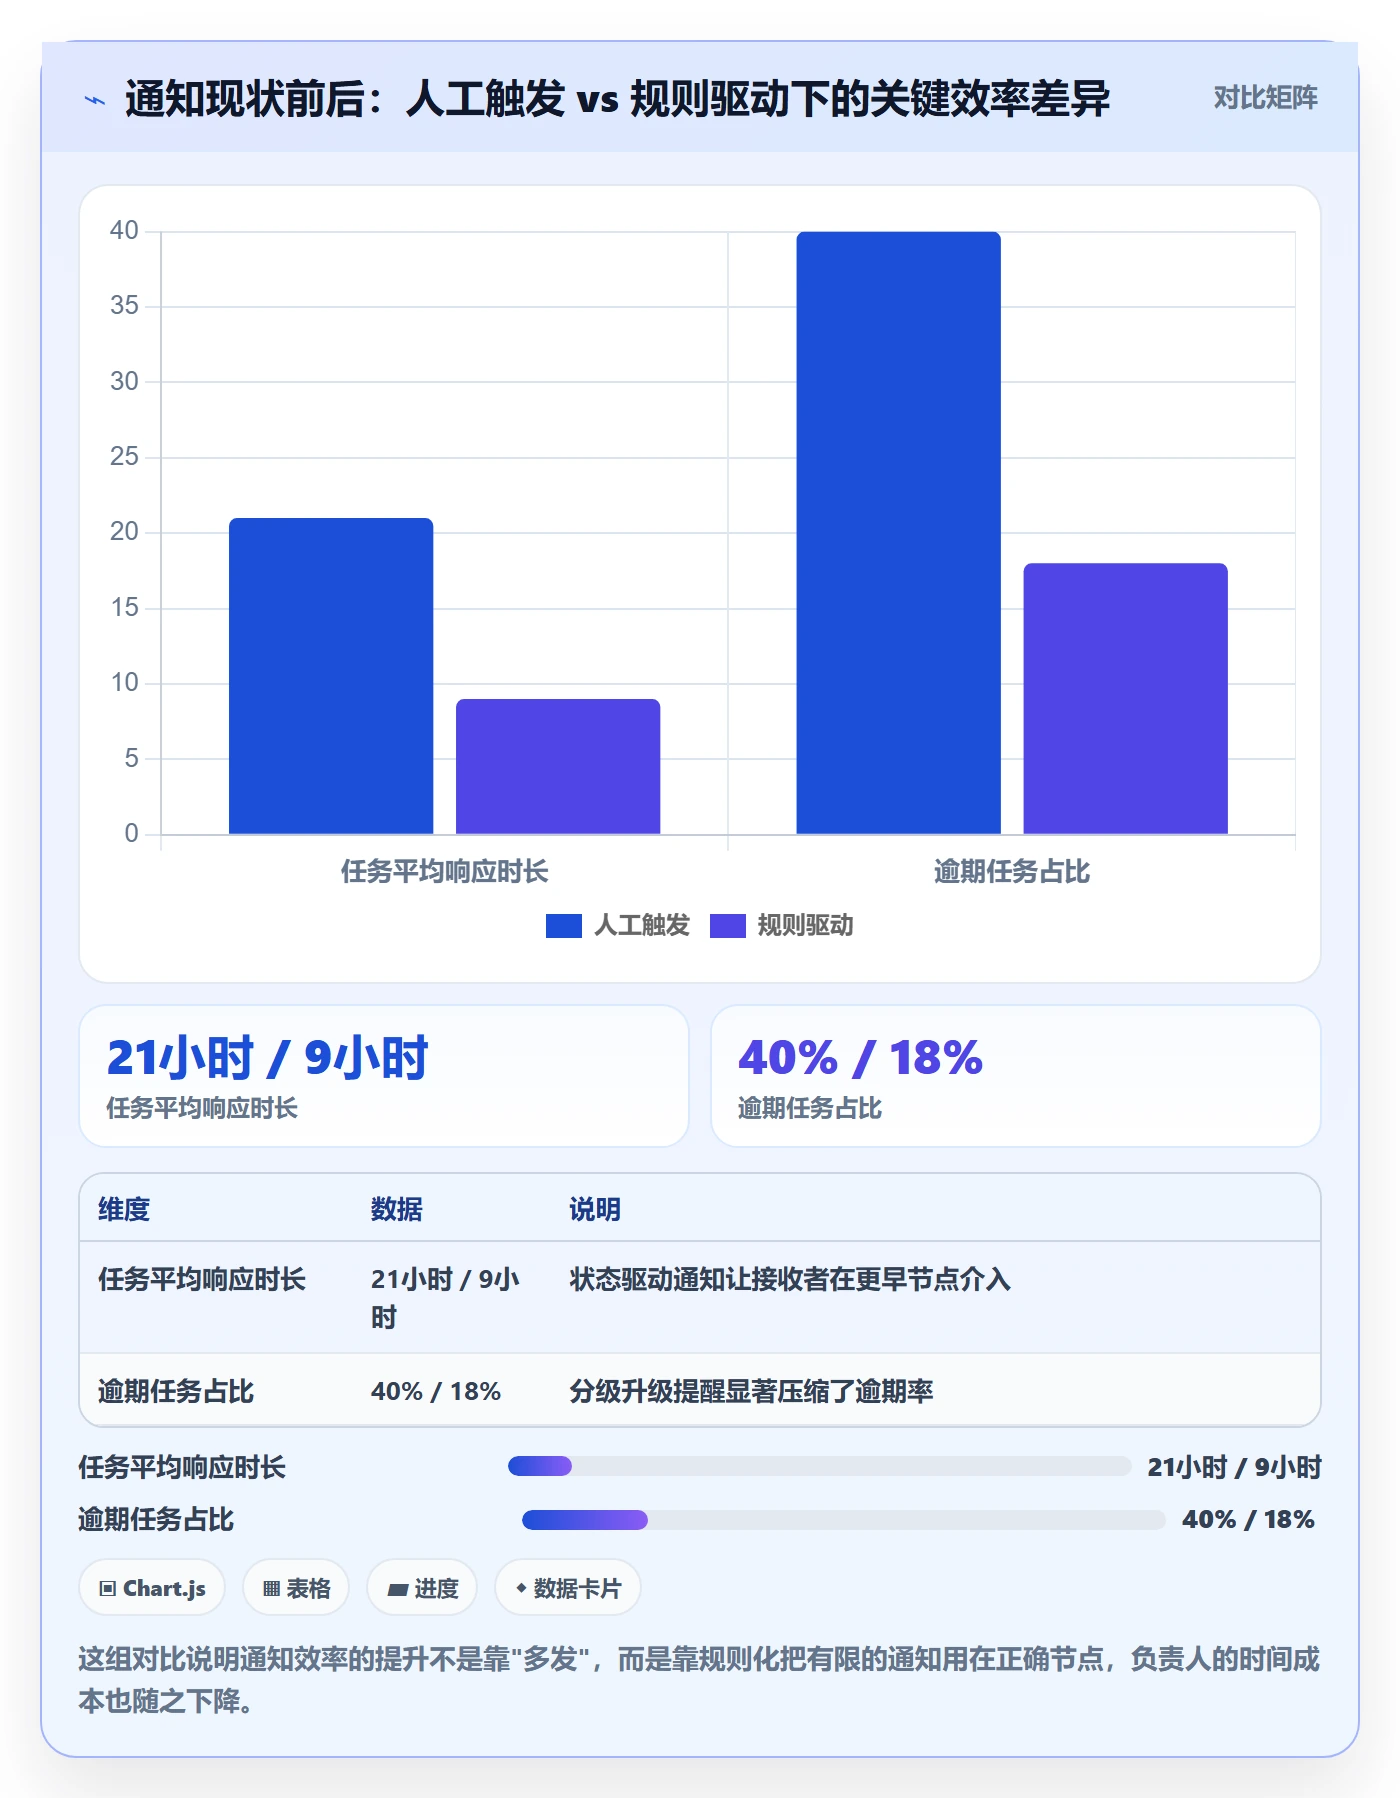This screenshot has height=1798, width=1400.
Task: Click the 40% / 18% progress value
Action: coord(1248,1520)
